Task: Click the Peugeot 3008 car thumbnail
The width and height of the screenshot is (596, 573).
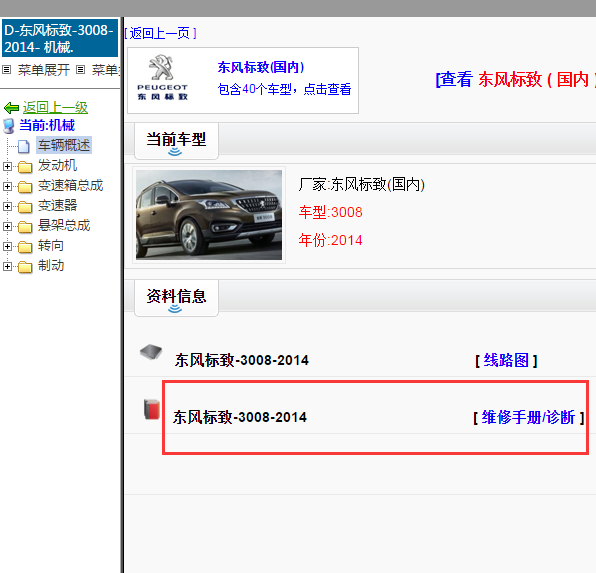Action: (209, 215)
